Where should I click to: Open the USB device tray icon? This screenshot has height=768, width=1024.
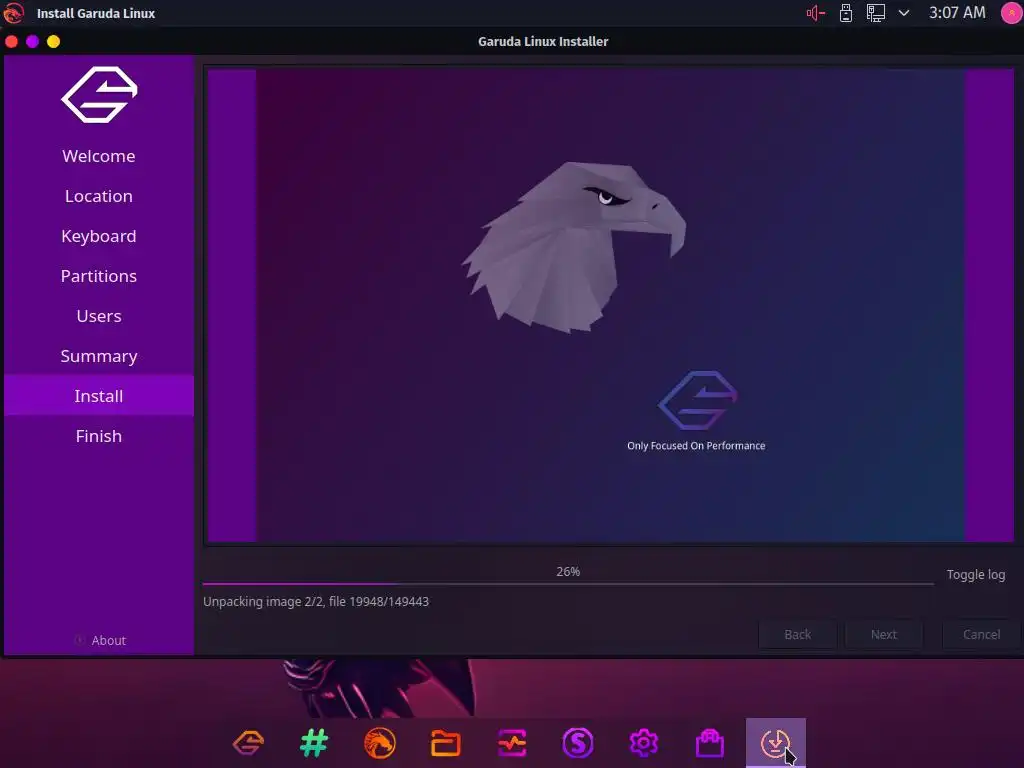point(846,13)
